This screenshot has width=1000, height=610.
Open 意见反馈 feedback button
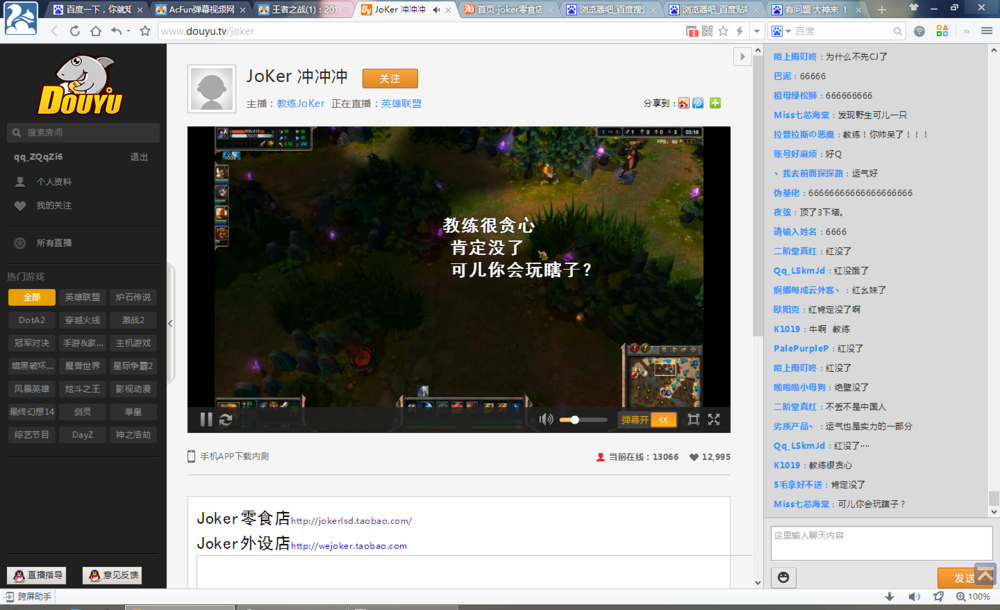pyautogui.click(x=112, y=576)
